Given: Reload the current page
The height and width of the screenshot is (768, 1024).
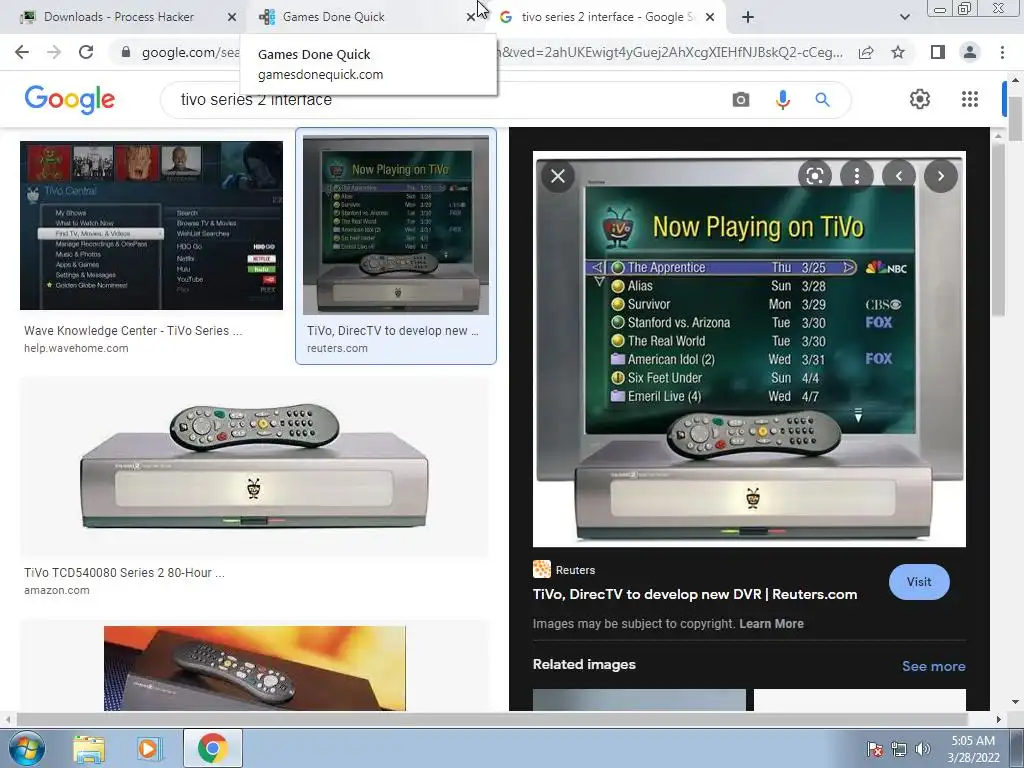Looking at the screenshot, I should tap(86, 52).
